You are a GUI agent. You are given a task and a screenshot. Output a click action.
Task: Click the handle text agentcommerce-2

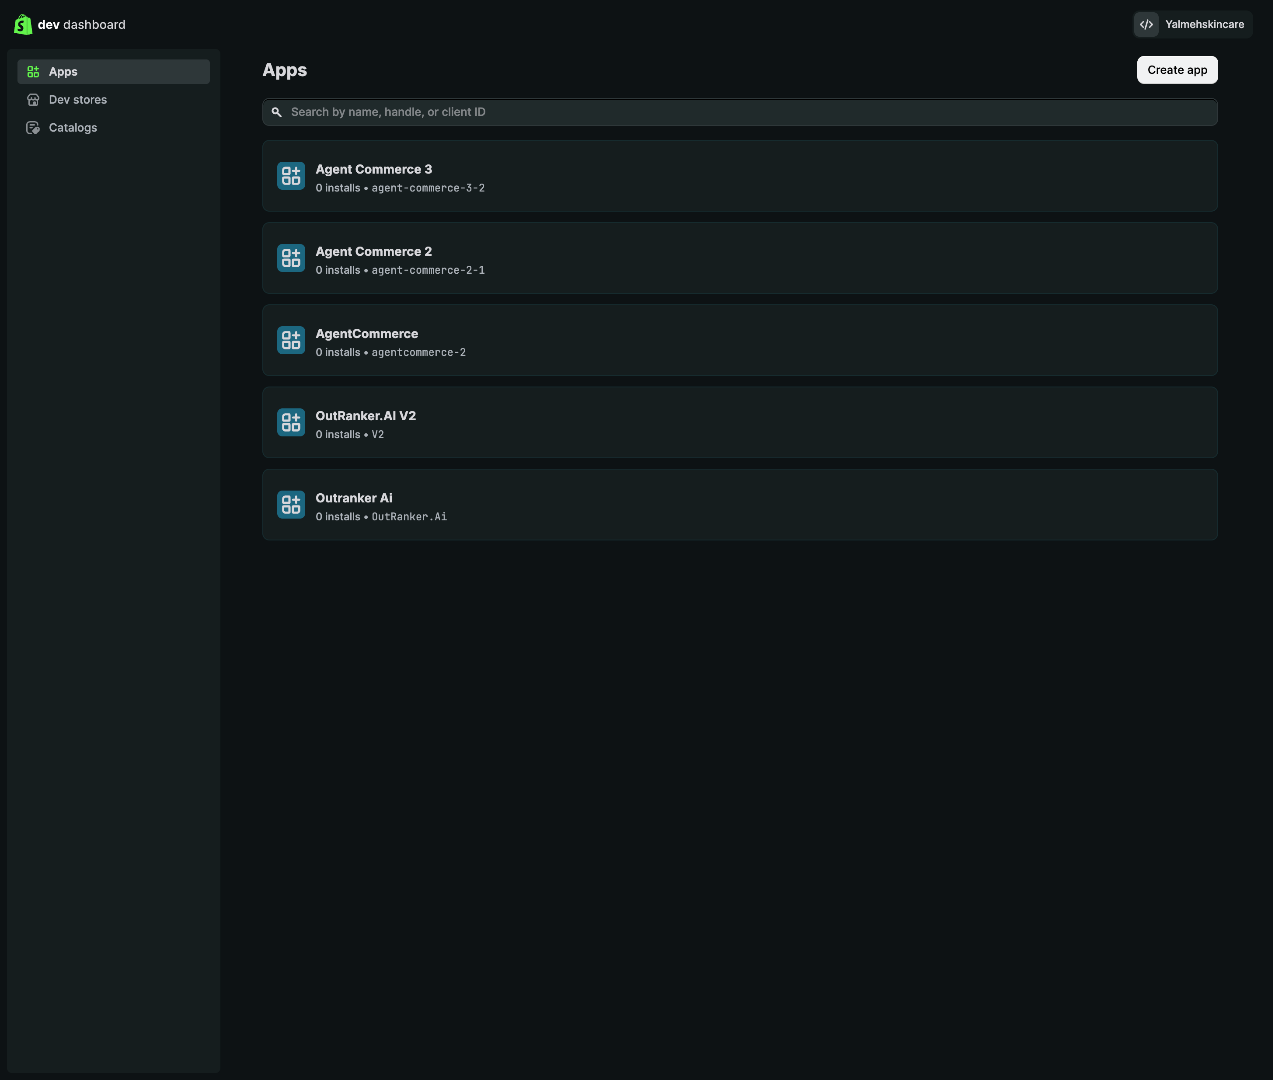pos(419,352)
